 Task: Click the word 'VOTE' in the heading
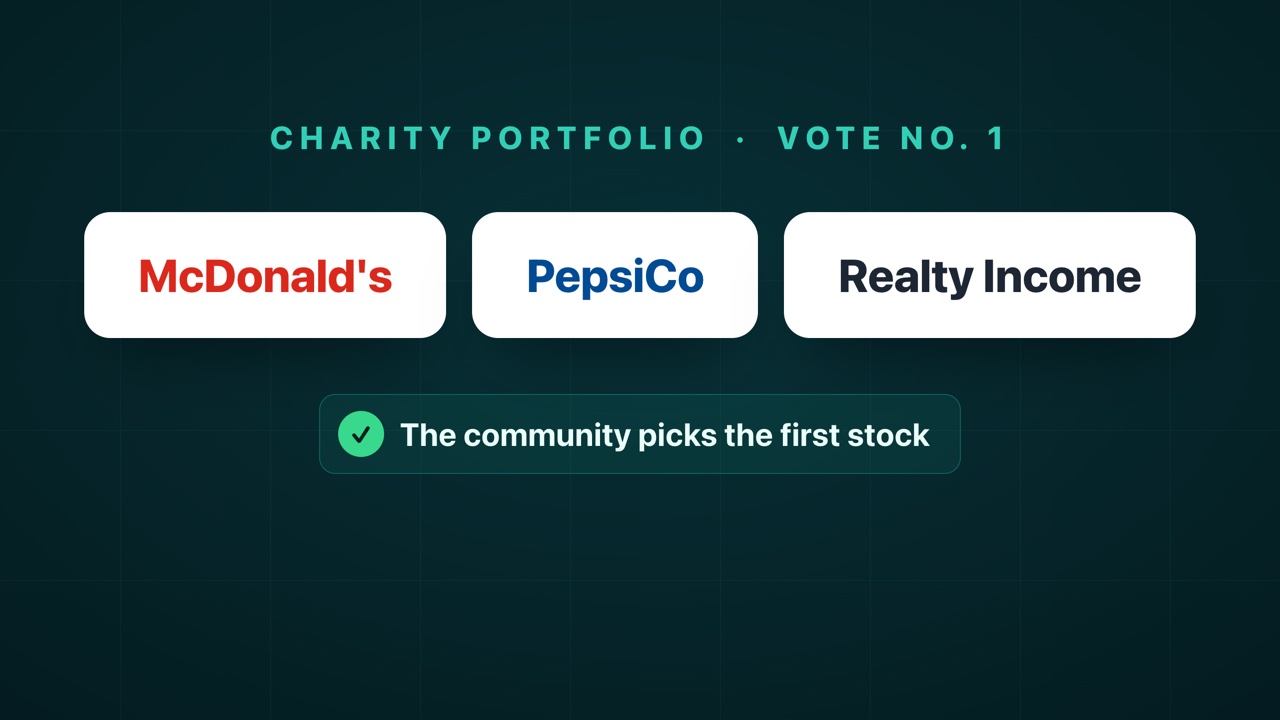832,138
